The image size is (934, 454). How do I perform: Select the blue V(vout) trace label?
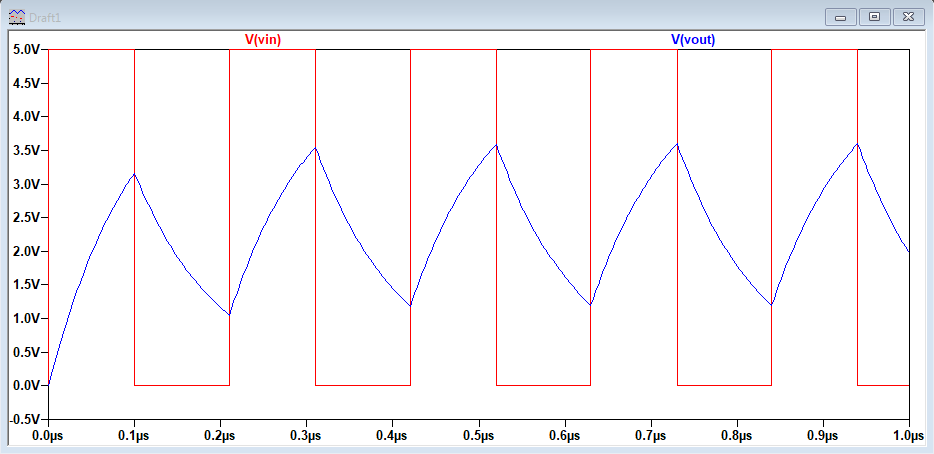(693, 40)
